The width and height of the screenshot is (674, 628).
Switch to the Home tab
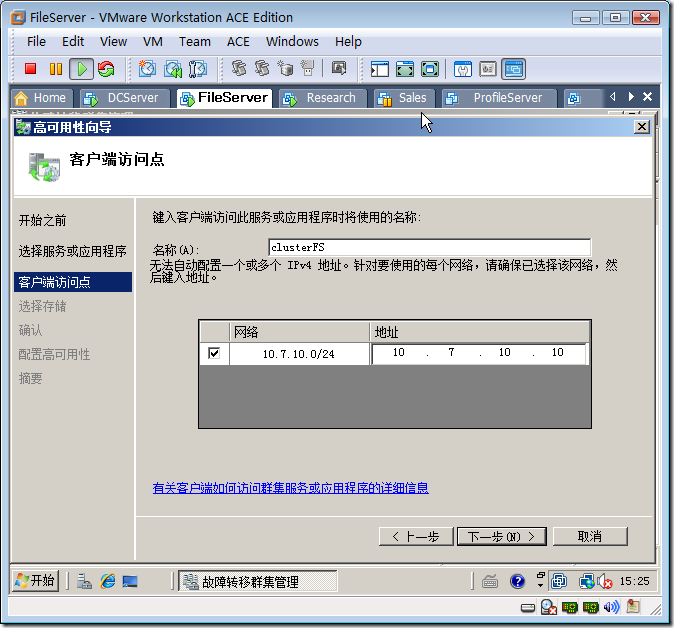(x=40, y=98)
